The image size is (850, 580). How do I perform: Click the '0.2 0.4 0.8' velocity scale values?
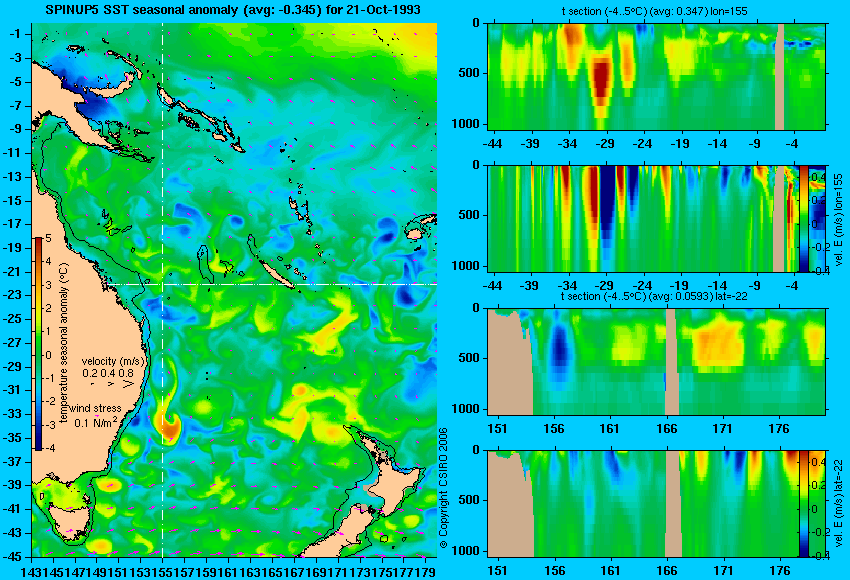[108, 373]
